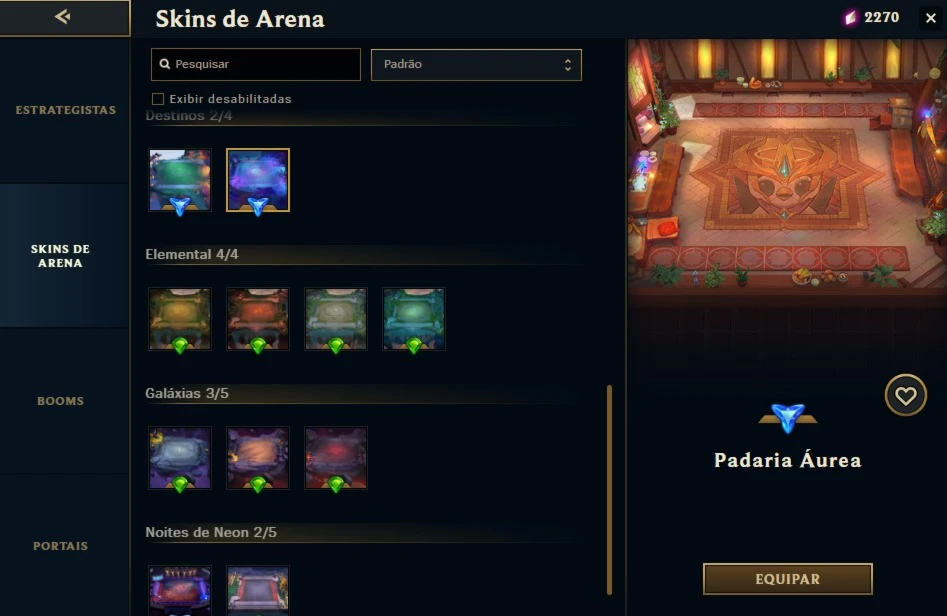Select the first green Destinos arena skin
The height and width of the screenshot is (616, 947).
point(180,181)
